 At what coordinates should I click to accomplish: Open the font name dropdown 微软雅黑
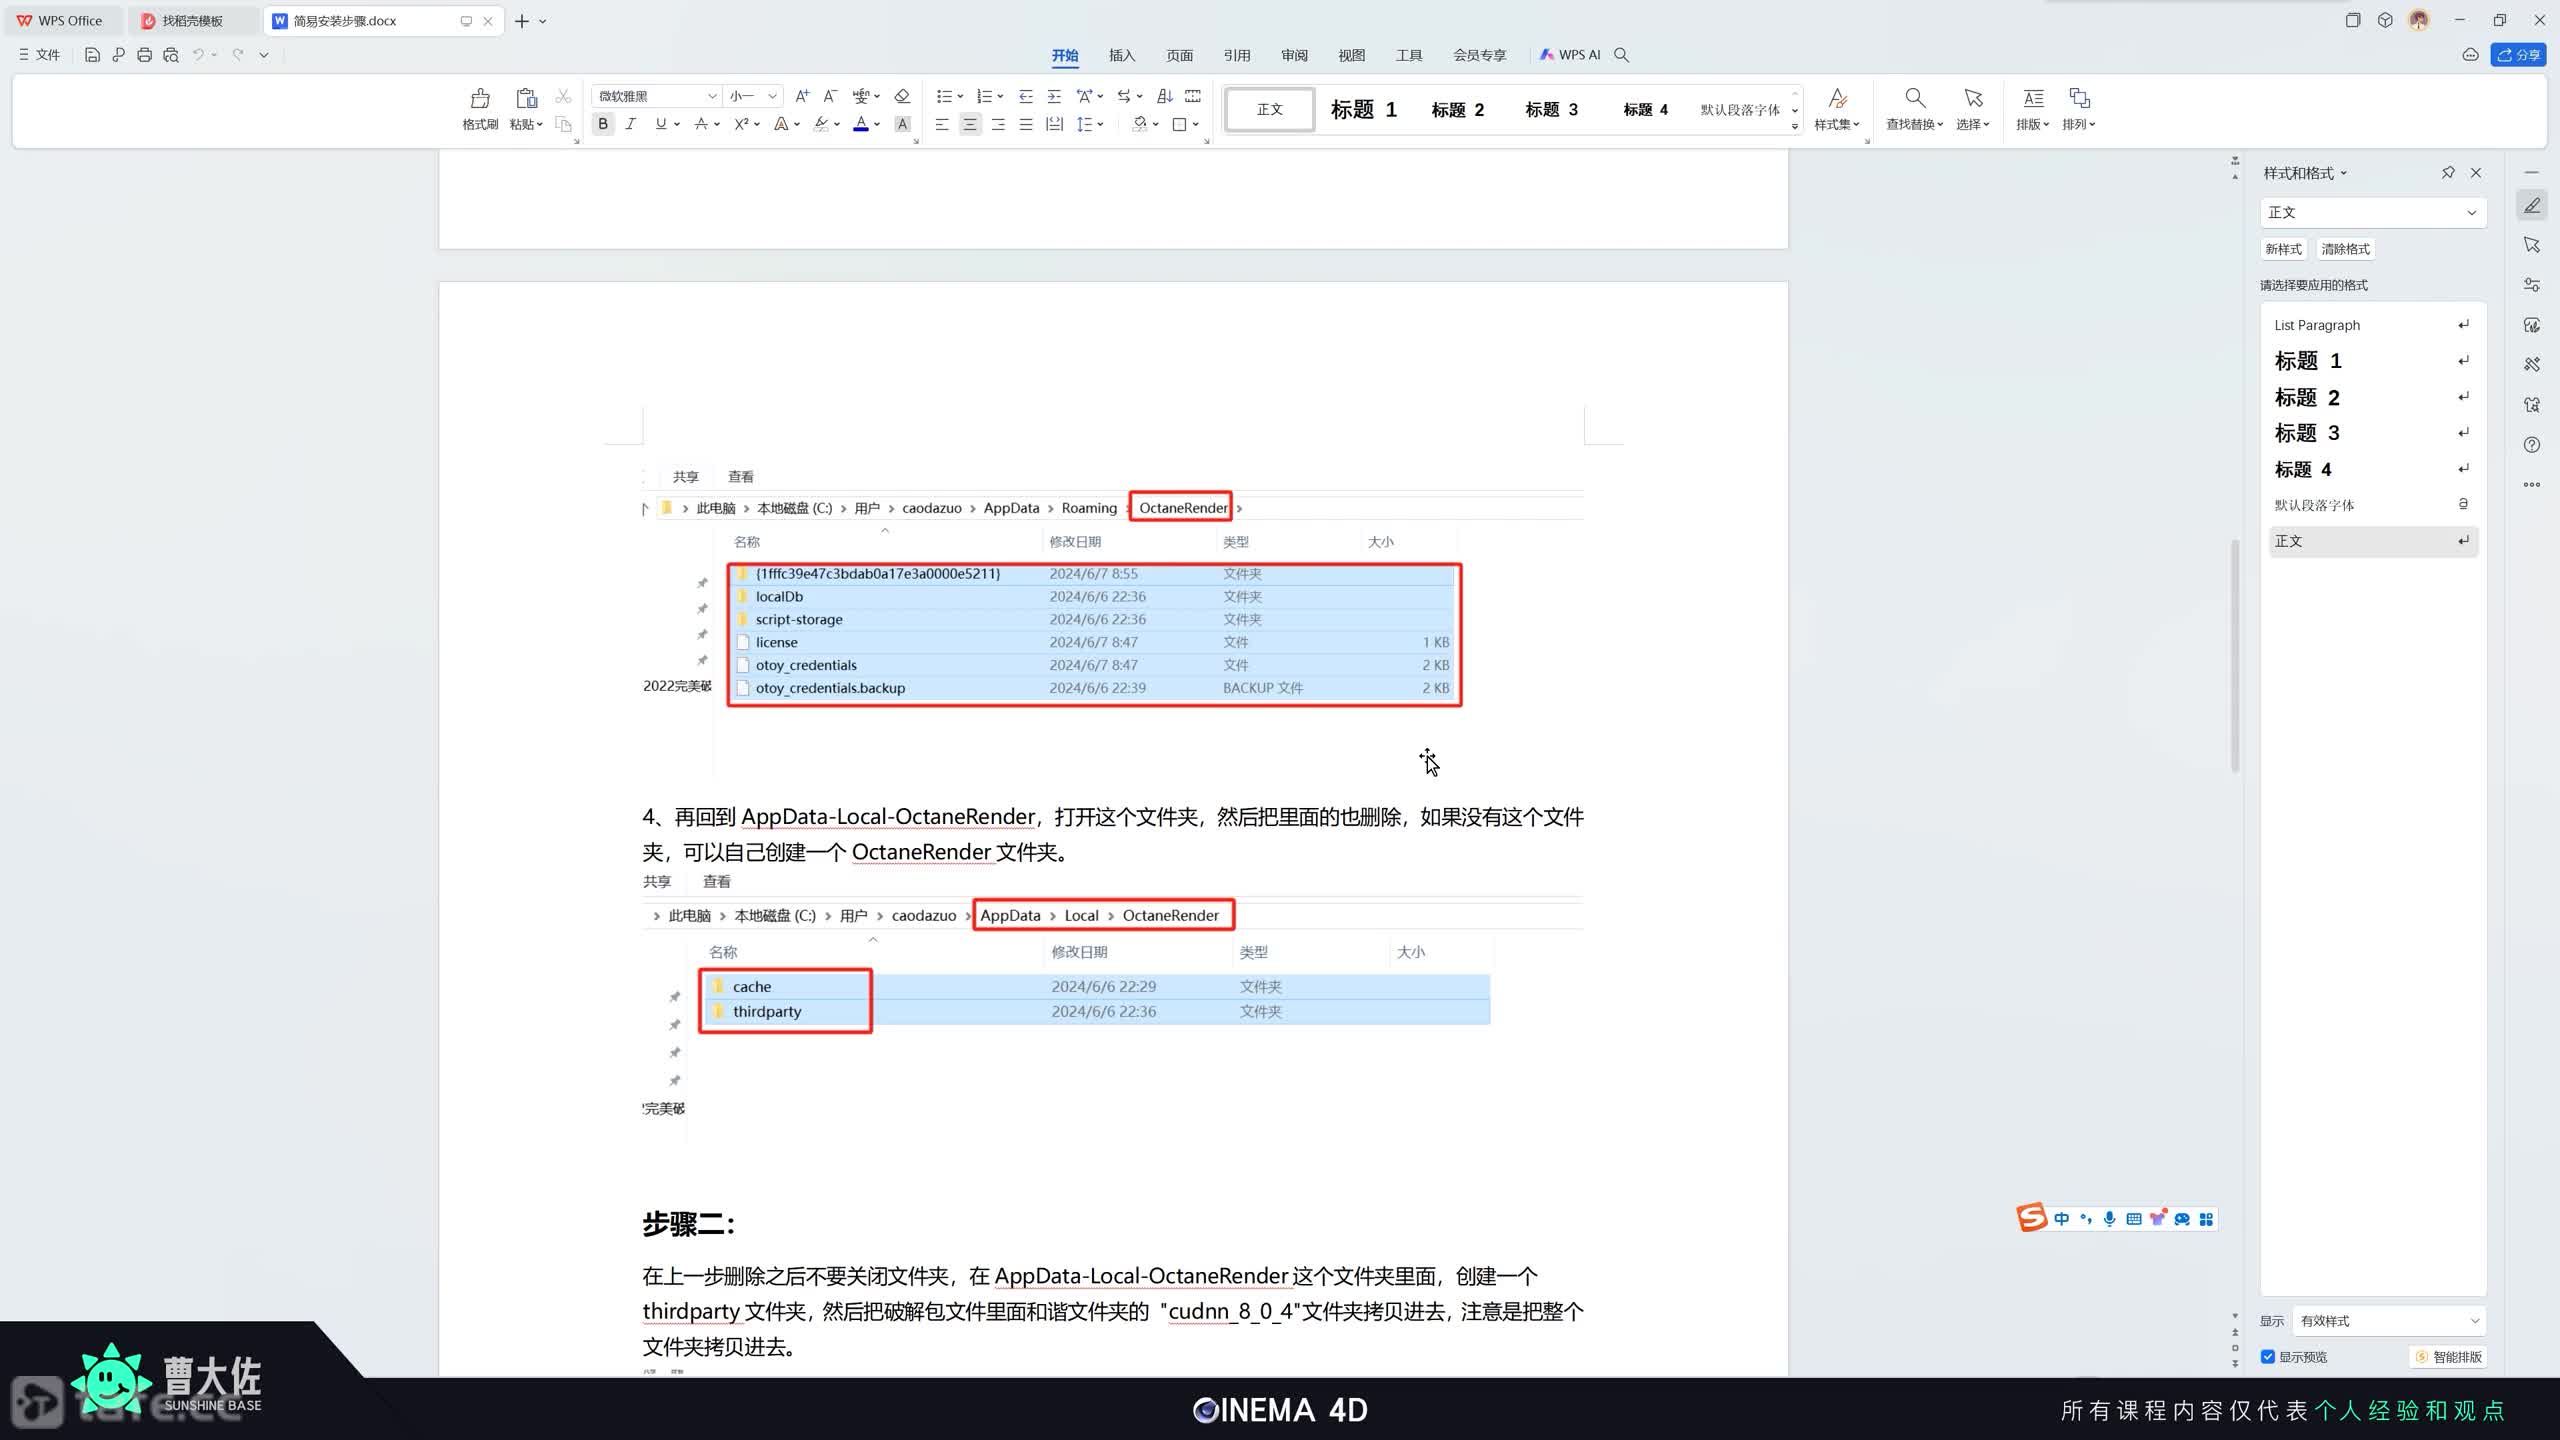[711, 96]
